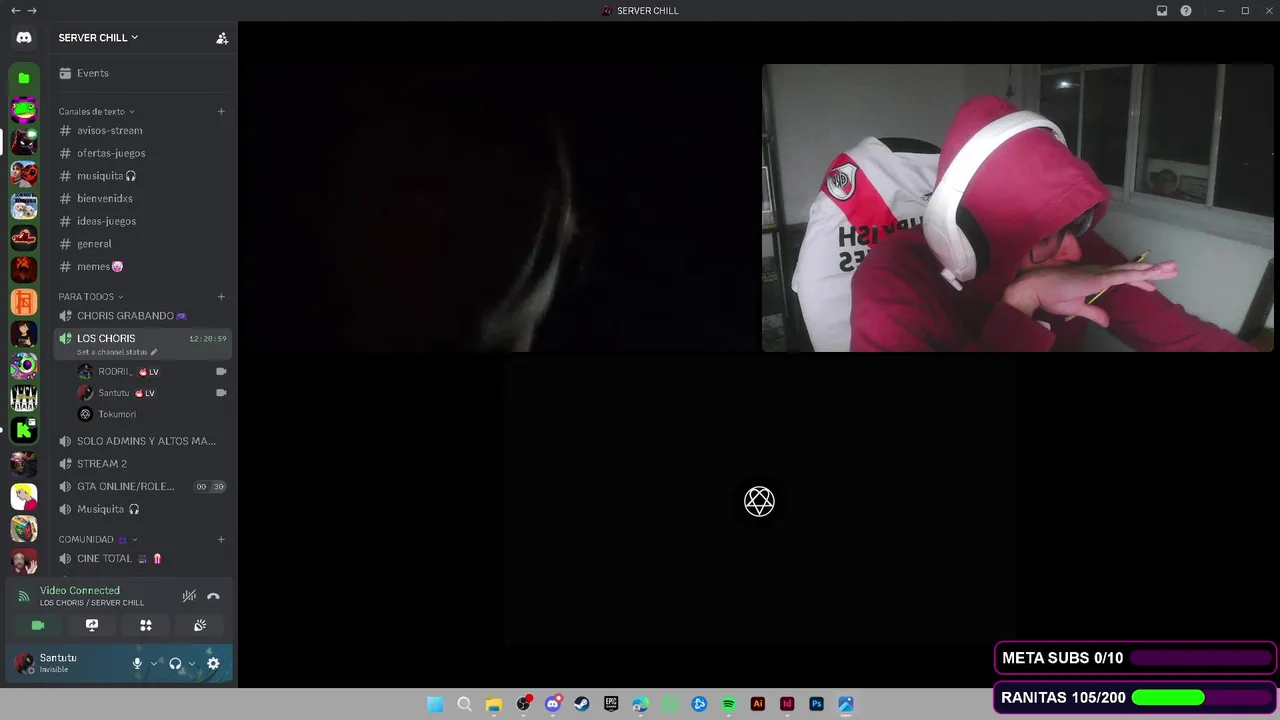This screenshot has height=720, width=1280.
Task: Open Windows Start menu
Action: [435, 704]
